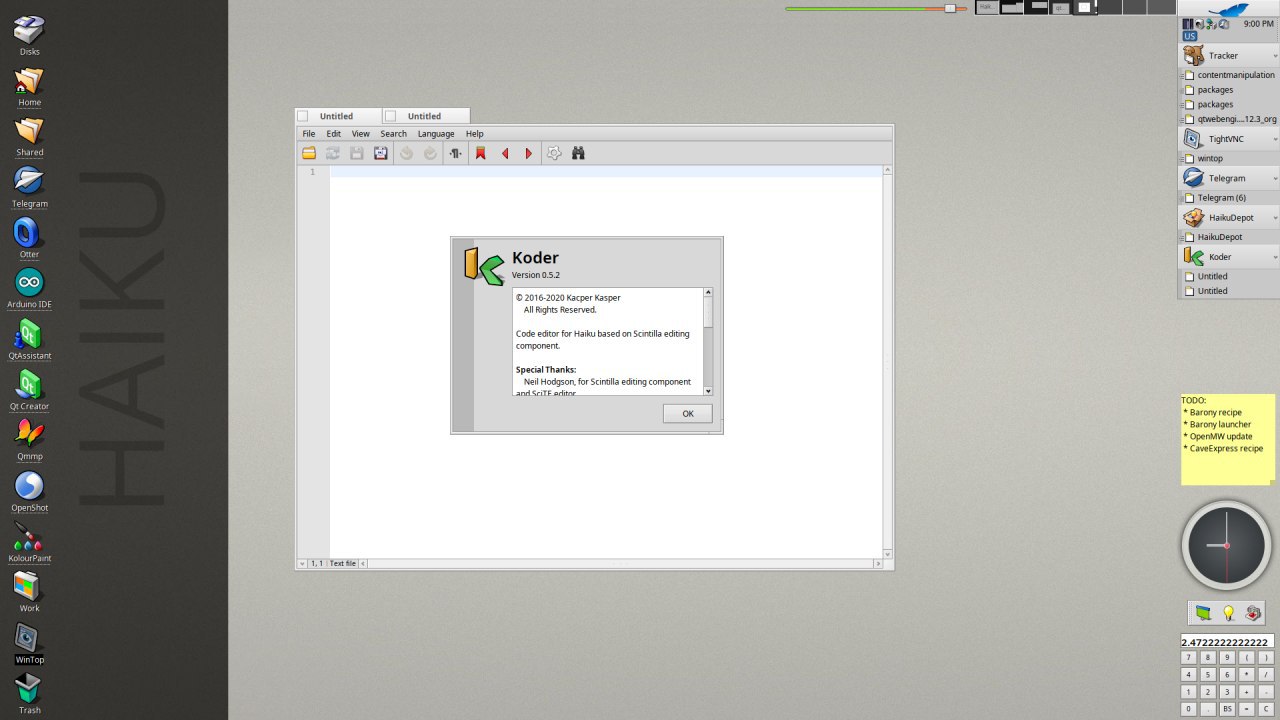Select the second Untitled window tab

pyautogui.click(x=426, y=116)
